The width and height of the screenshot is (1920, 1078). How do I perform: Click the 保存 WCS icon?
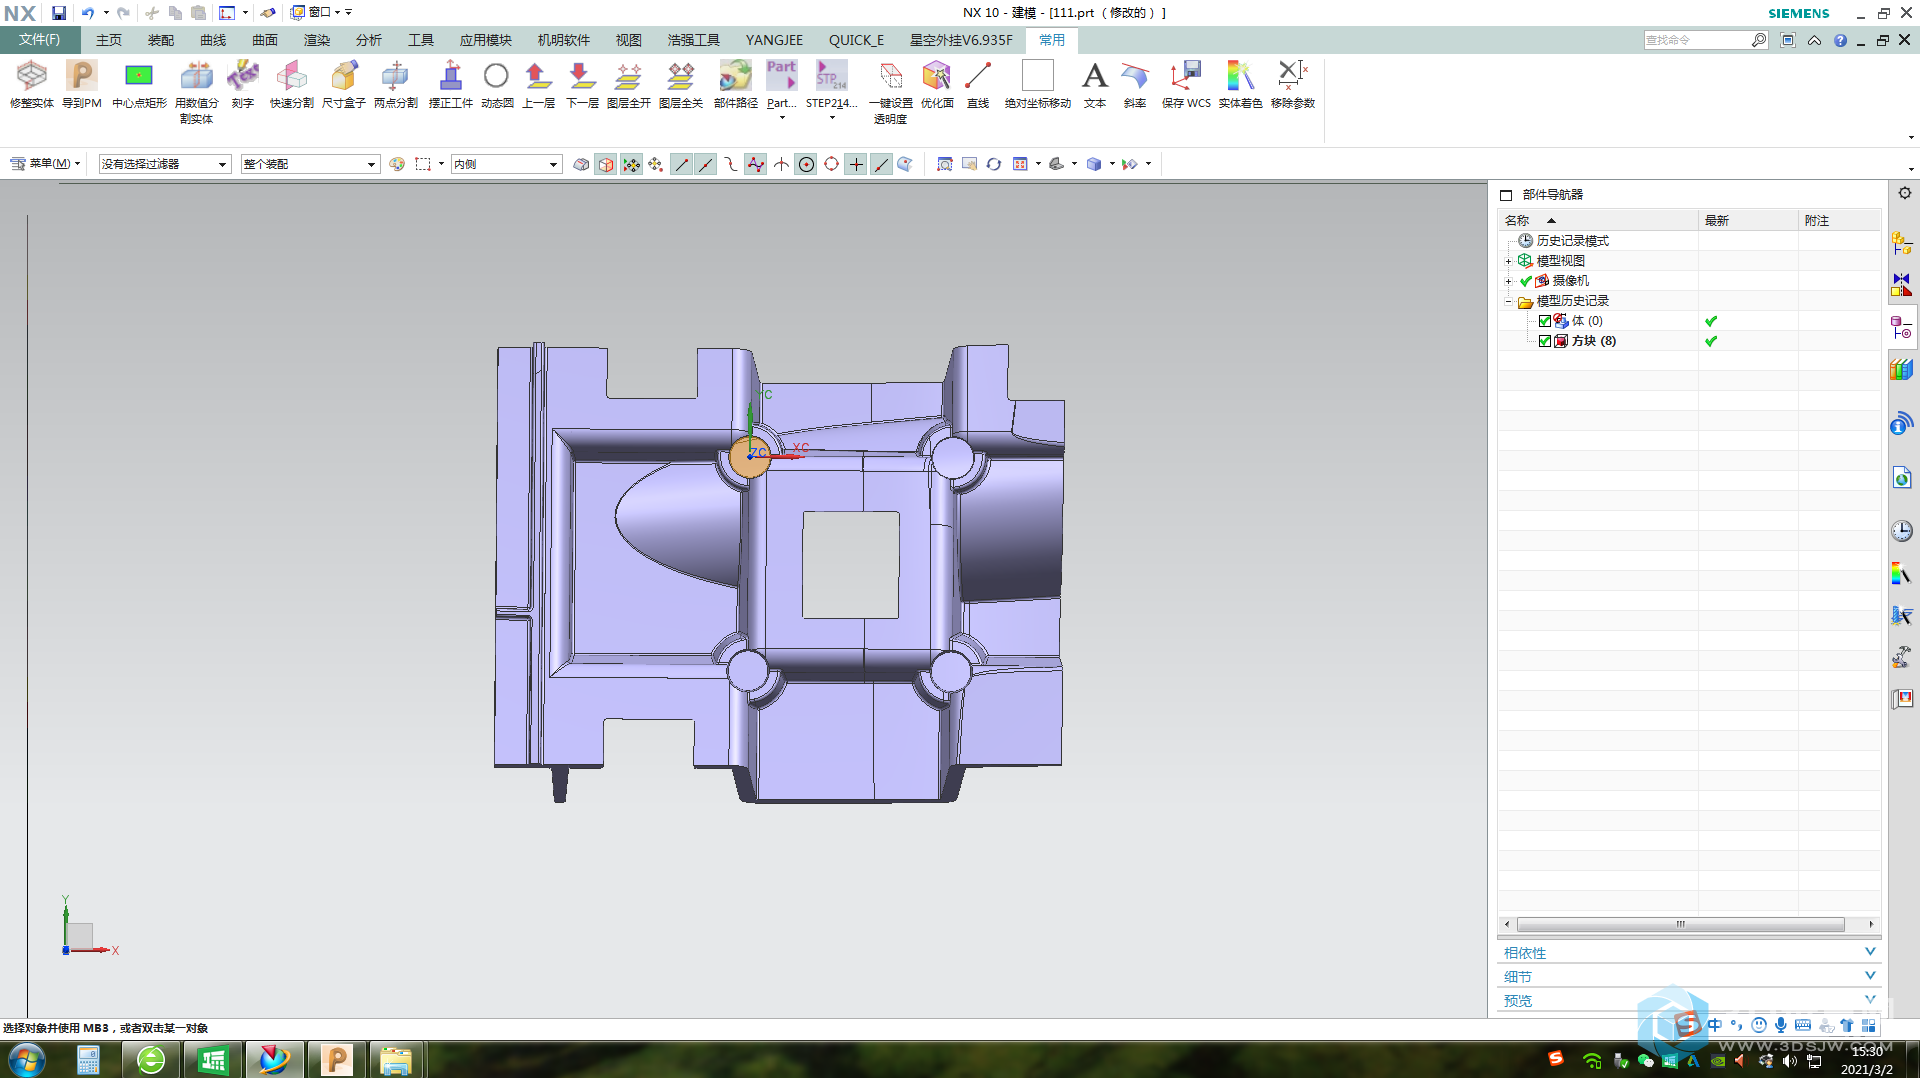tap(1186, 76)
